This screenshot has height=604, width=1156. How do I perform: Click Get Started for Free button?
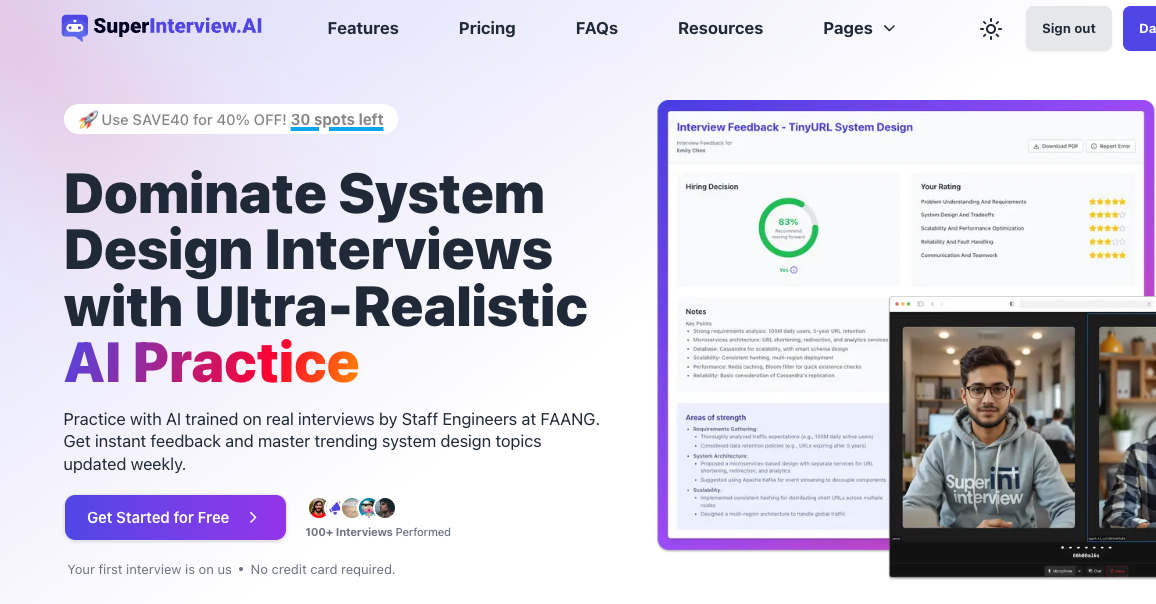tap(175, 518)
